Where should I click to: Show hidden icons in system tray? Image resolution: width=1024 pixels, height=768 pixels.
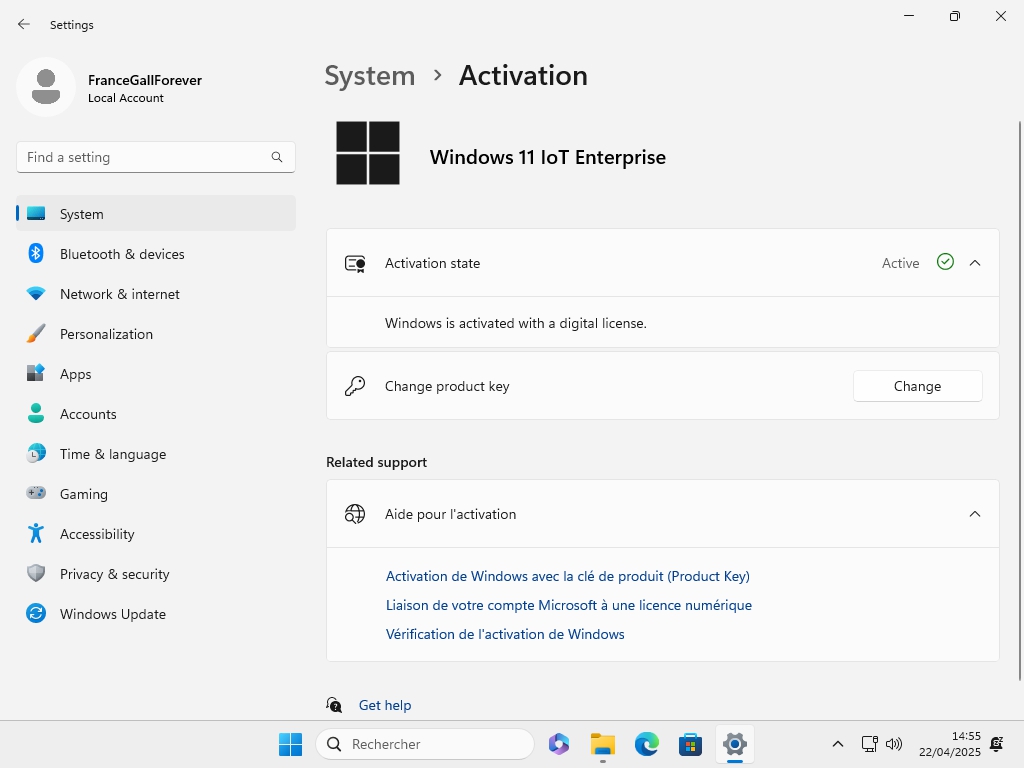click(x=838, y=744)
